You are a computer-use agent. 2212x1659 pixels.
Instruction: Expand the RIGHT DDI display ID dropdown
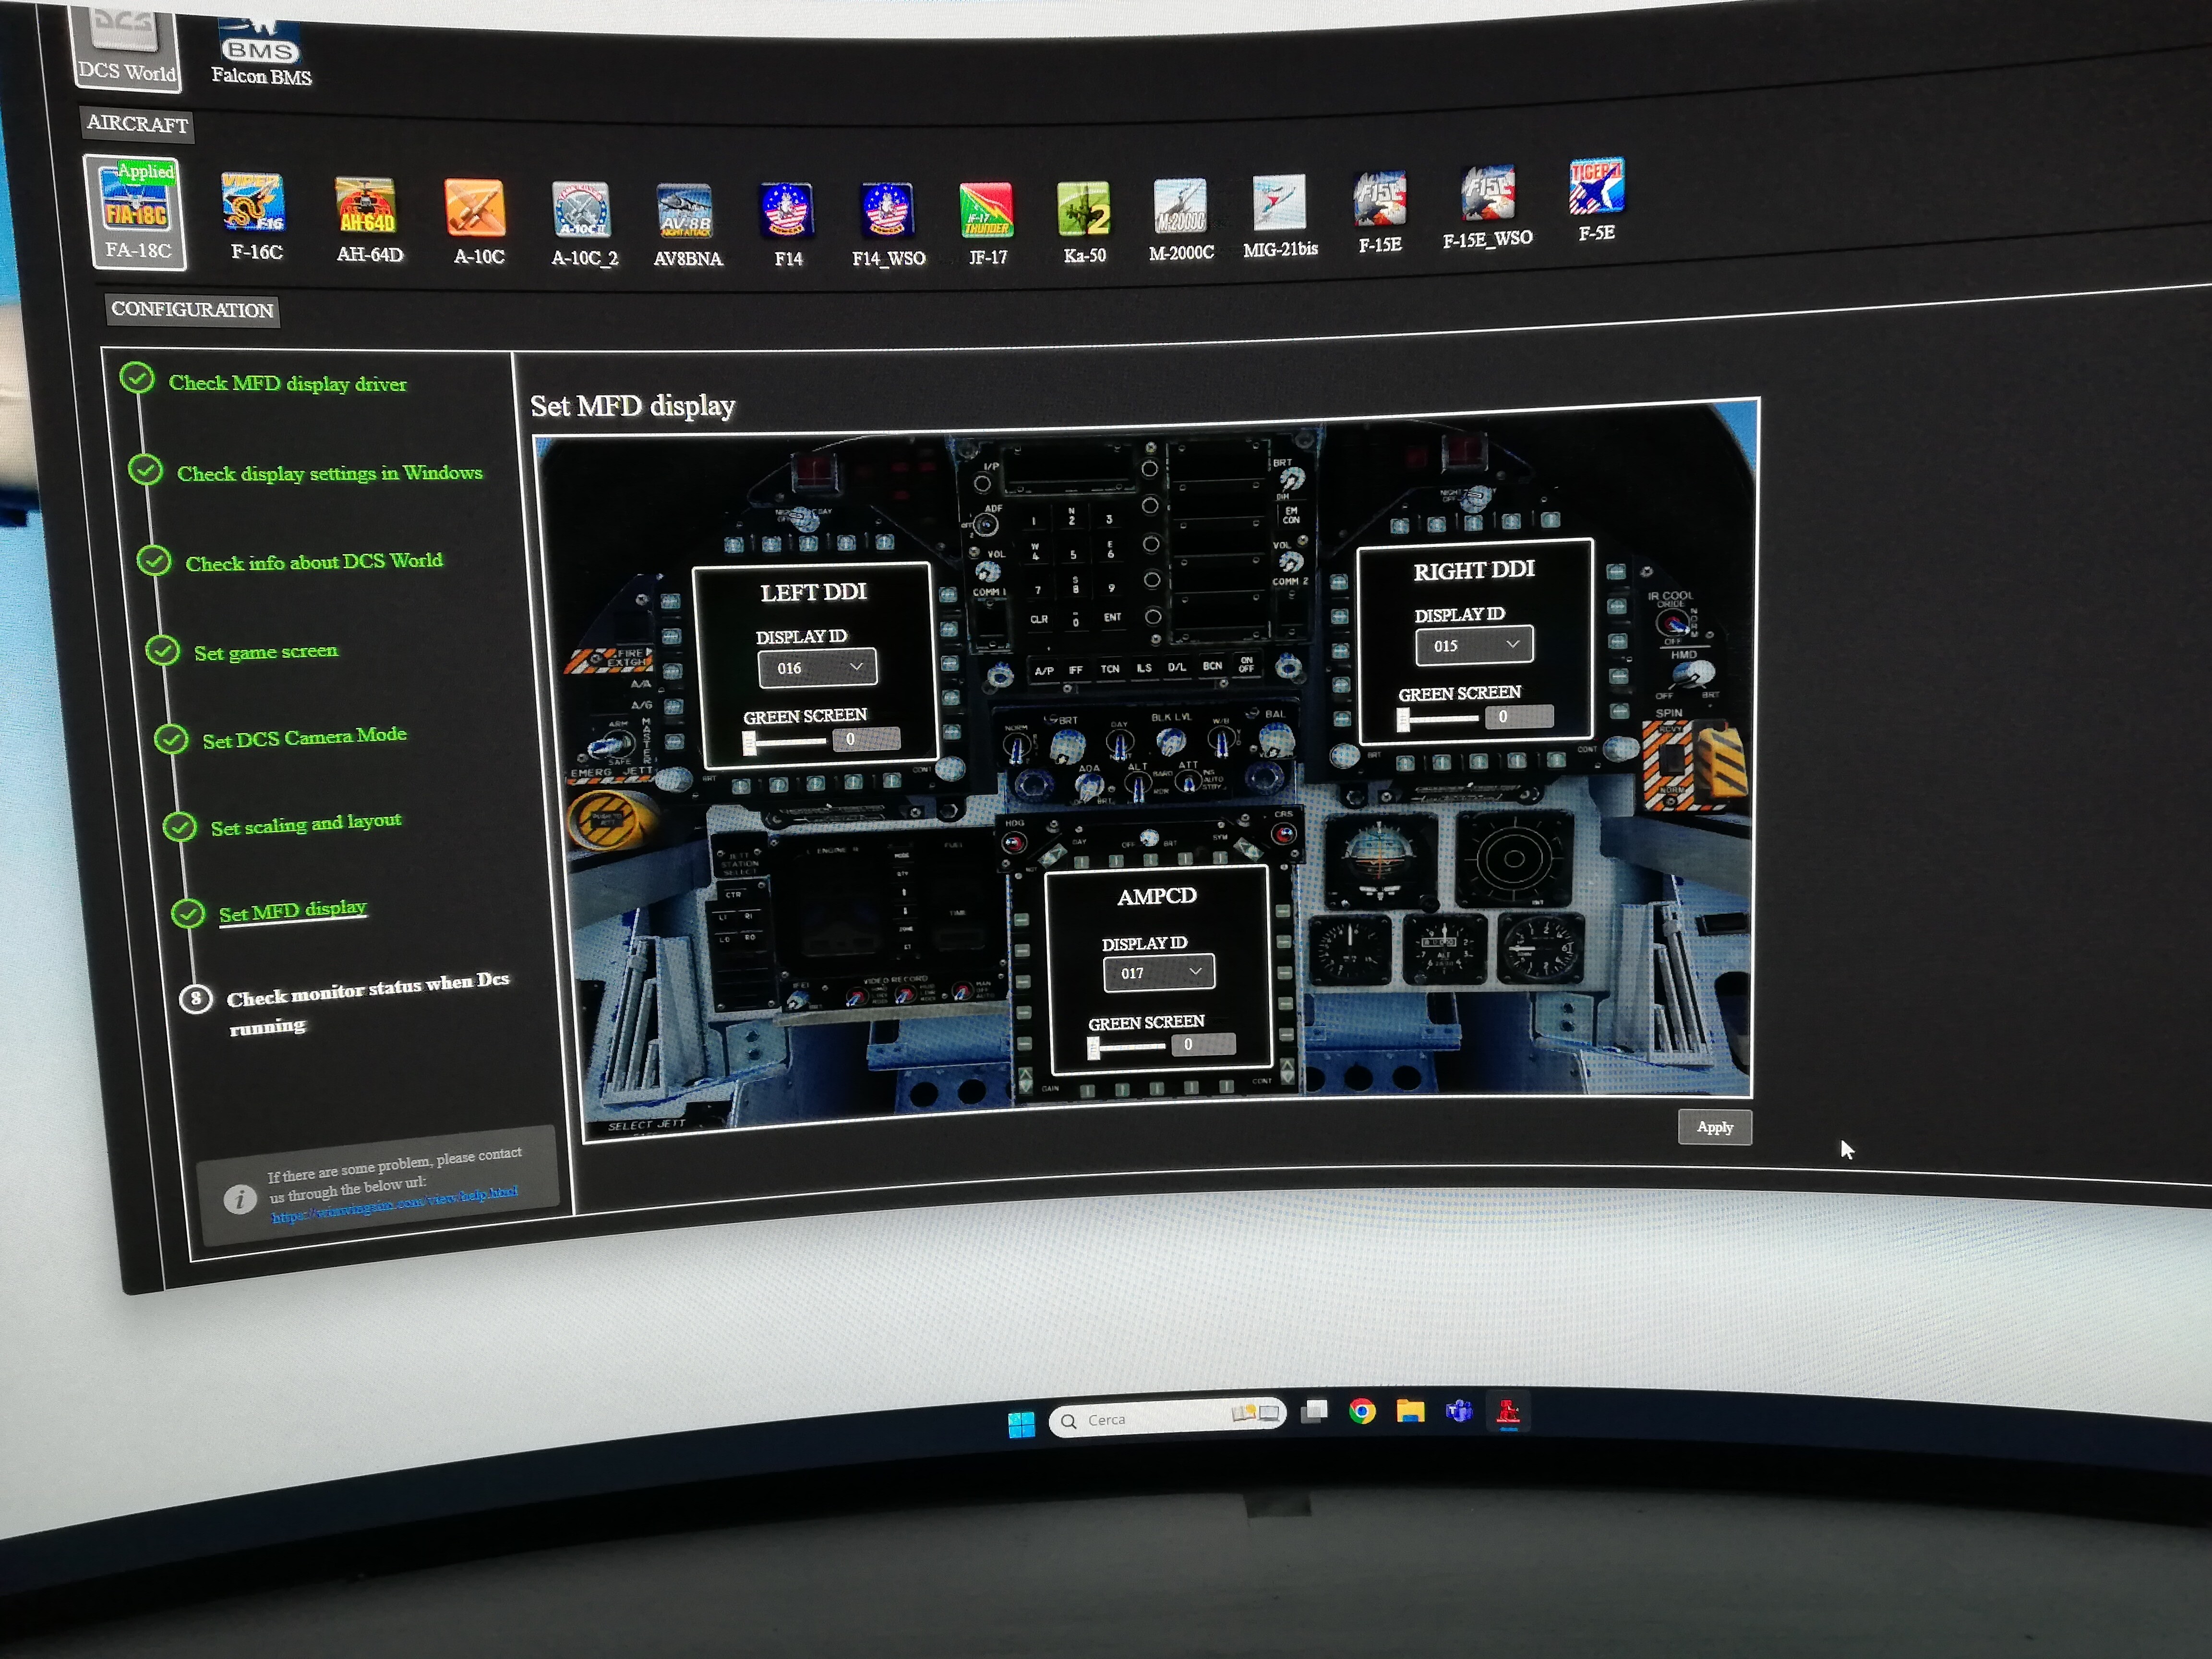[1473, 646]
